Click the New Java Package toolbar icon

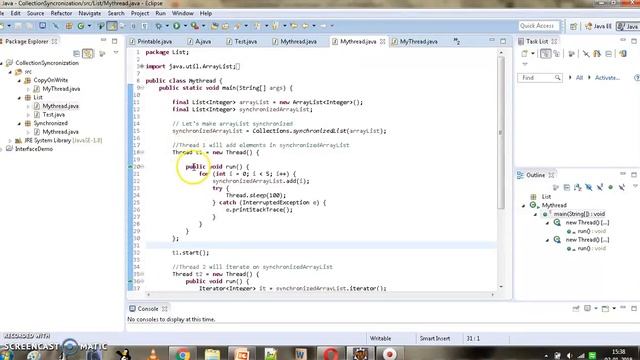[69, 26]
